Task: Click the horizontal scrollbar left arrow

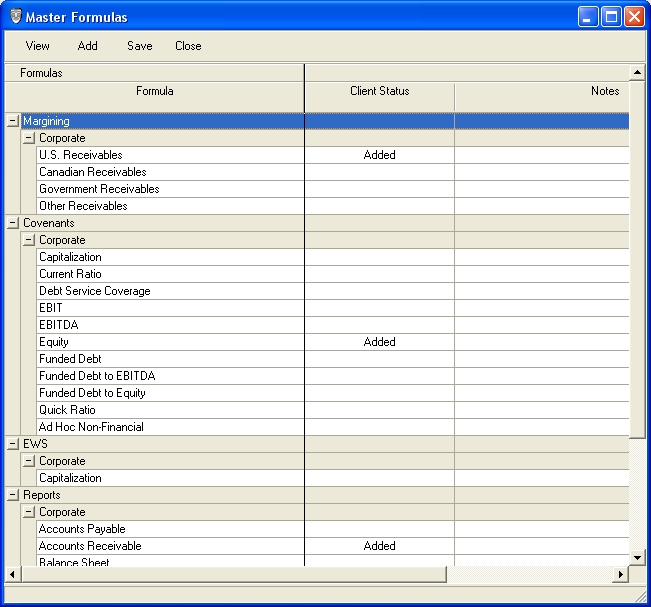Action: [12, 575]
